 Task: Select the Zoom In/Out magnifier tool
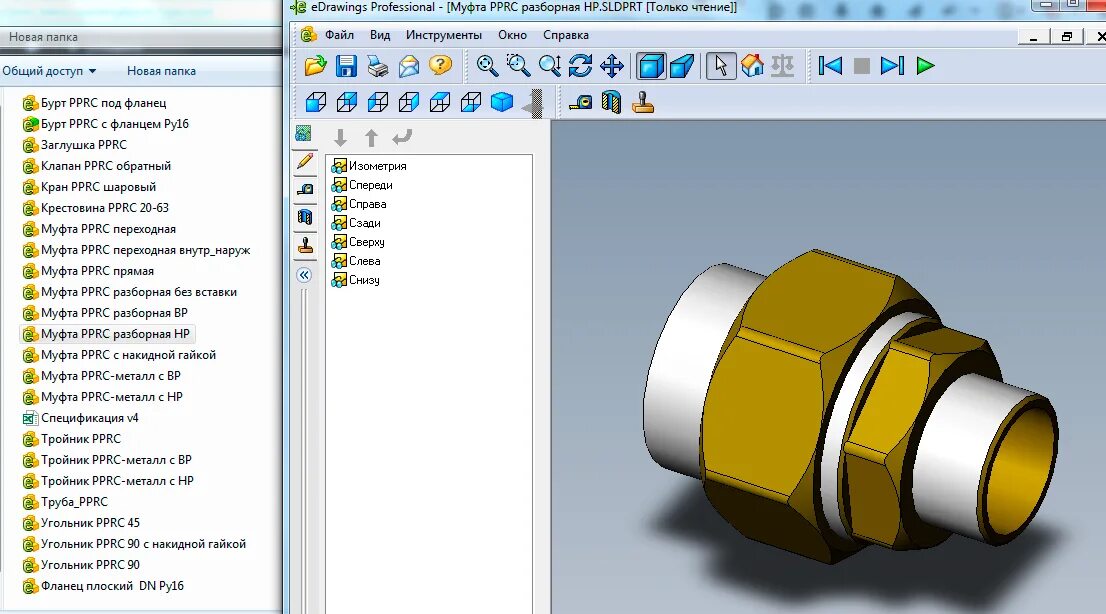(x=549, y=66)
